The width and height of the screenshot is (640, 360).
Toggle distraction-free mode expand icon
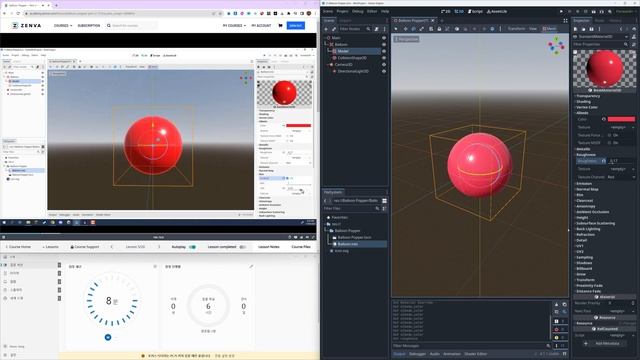pos(565,20)
